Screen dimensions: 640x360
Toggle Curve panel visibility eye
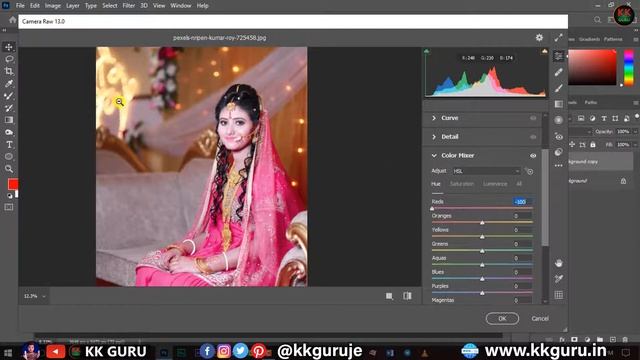[x=533, y=118]
